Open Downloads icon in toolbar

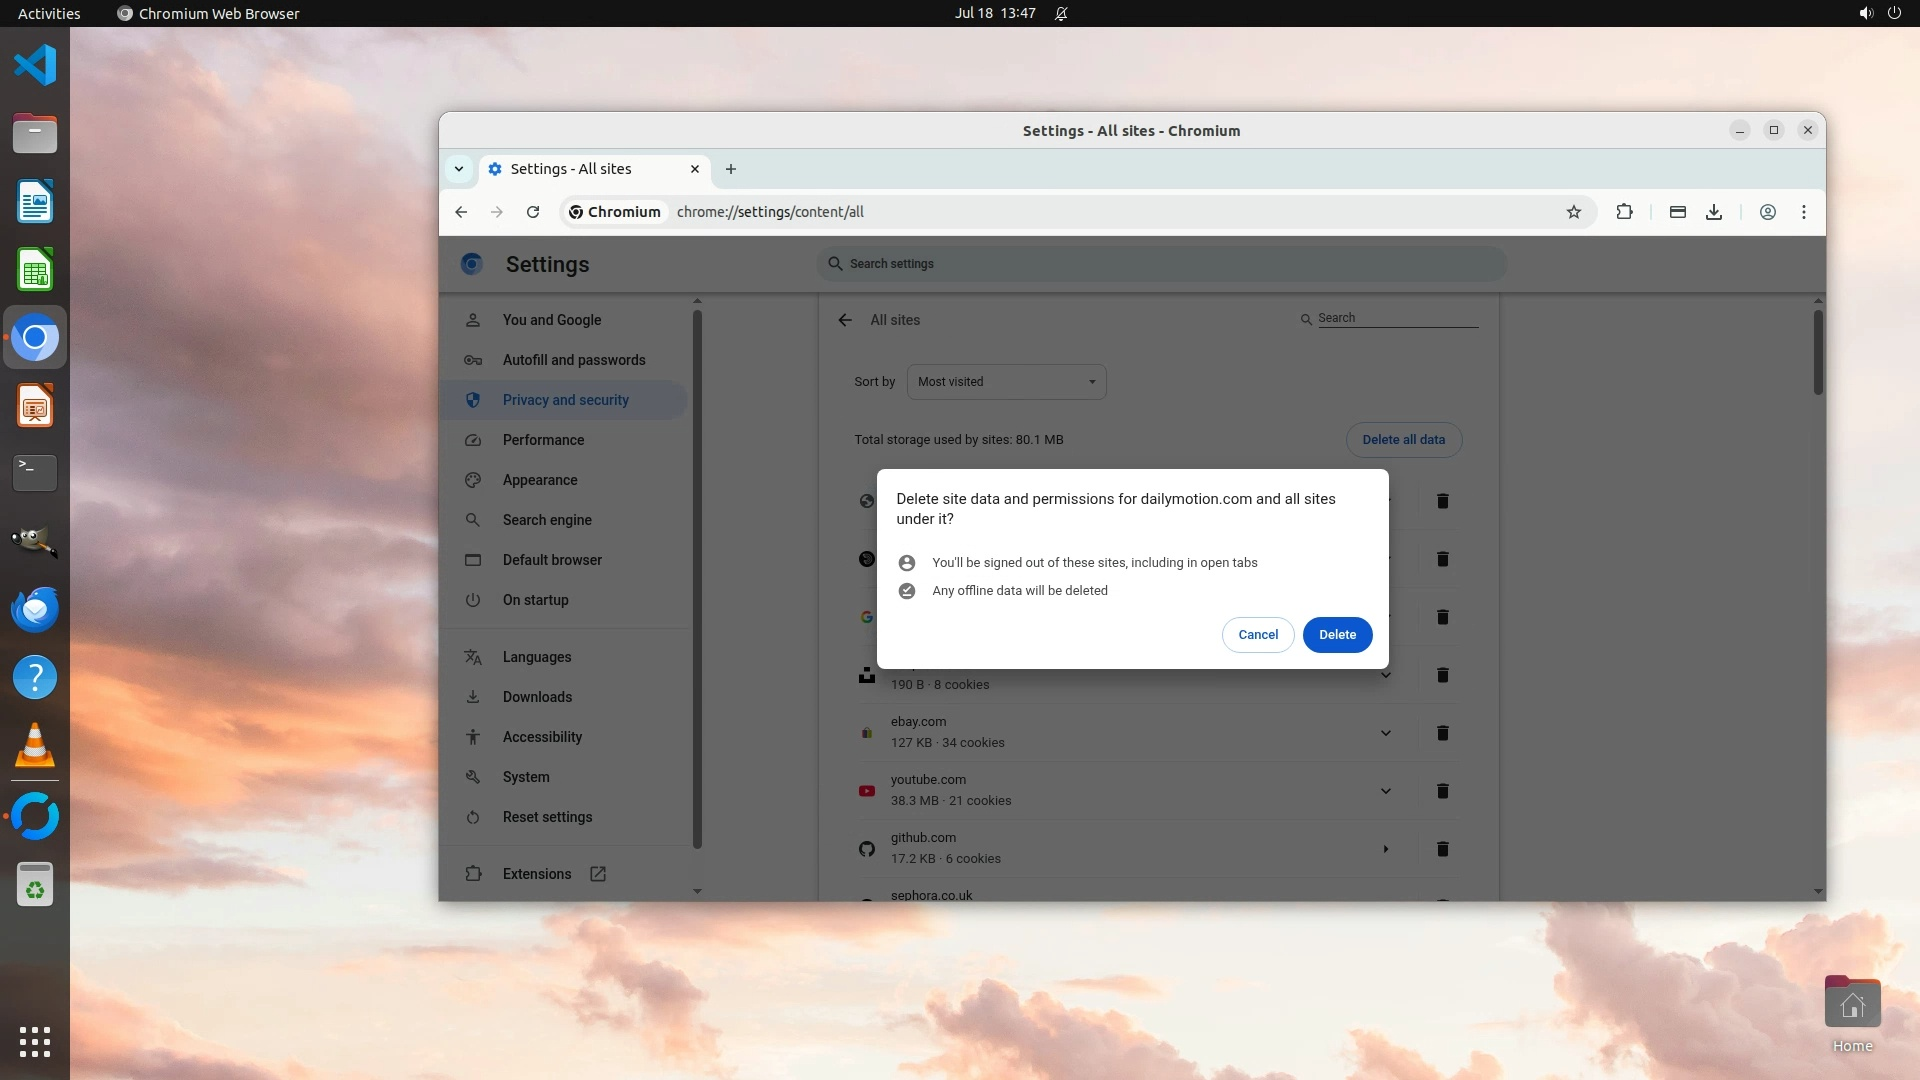1714,212
